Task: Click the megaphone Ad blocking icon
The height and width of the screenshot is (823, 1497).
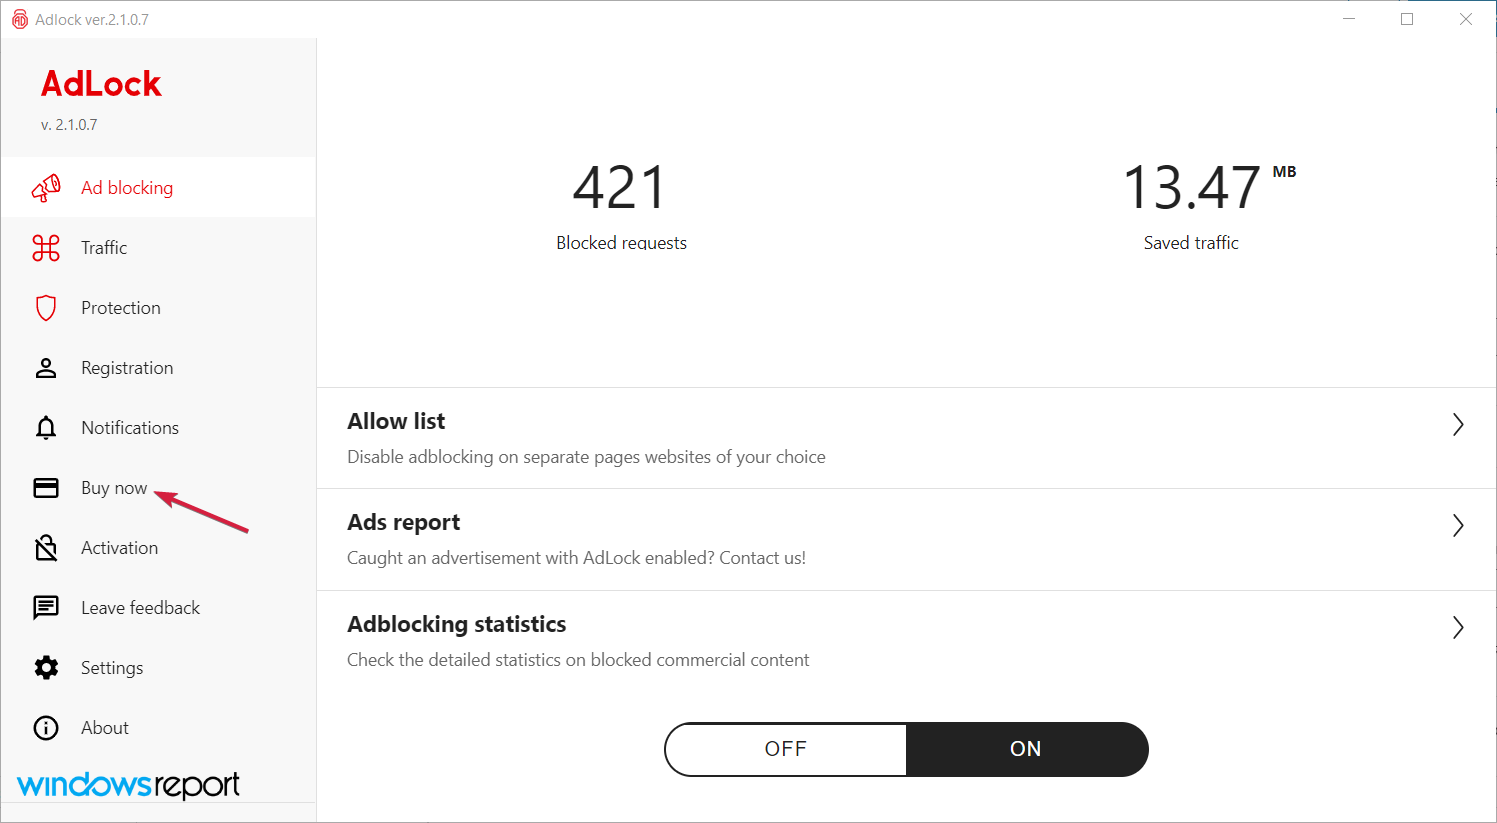Action: [x=46, y=188]
